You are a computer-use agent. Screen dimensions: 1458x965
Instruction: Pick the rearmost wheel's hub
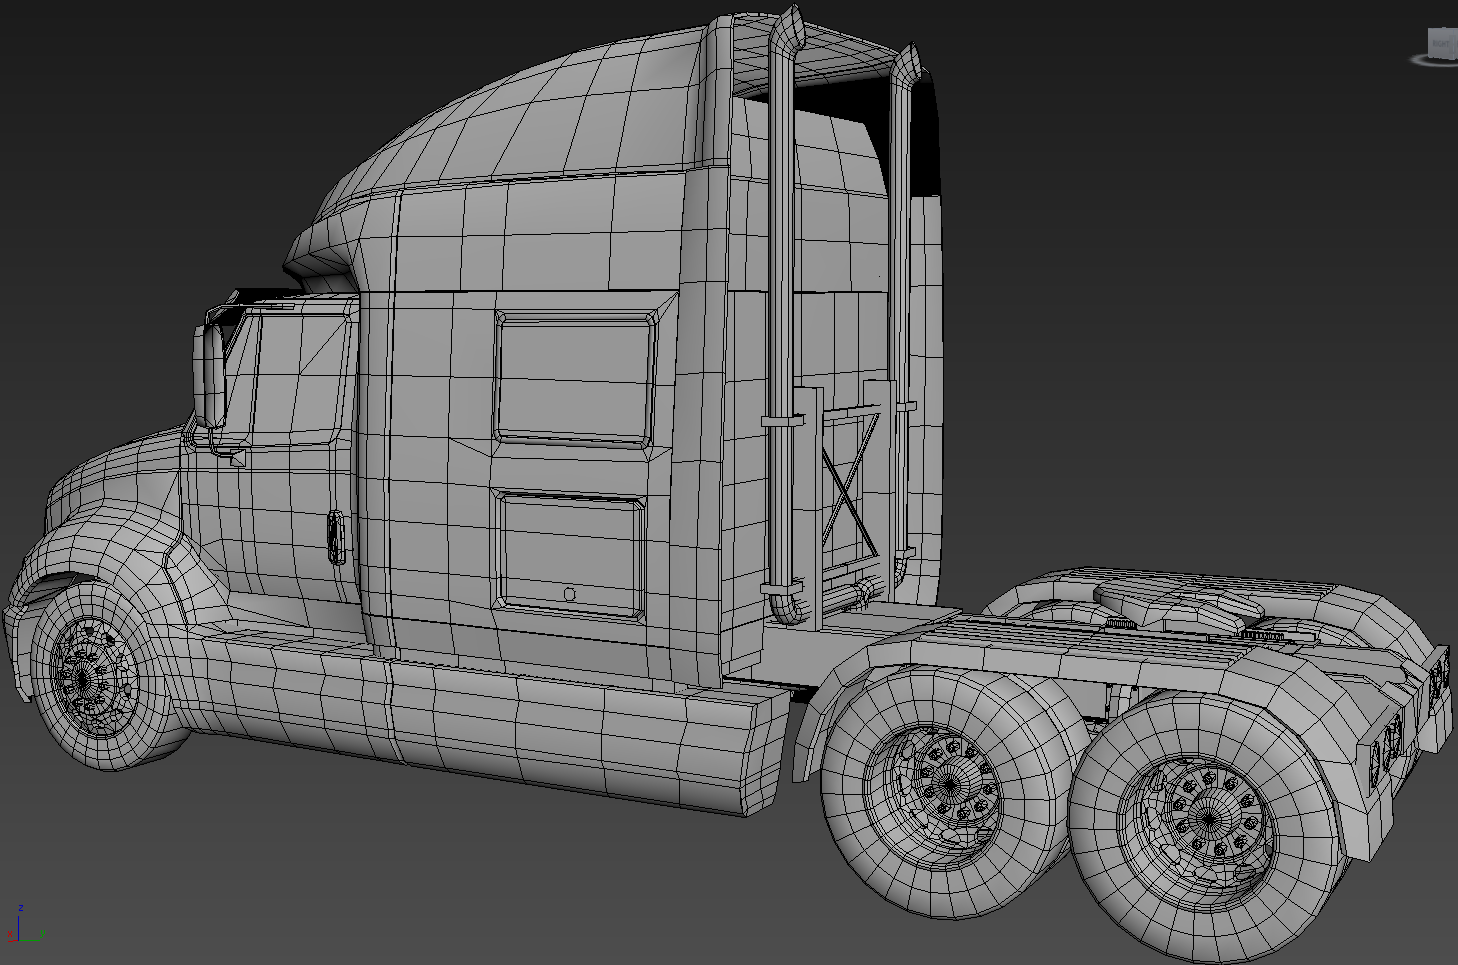click(1209, 822)
